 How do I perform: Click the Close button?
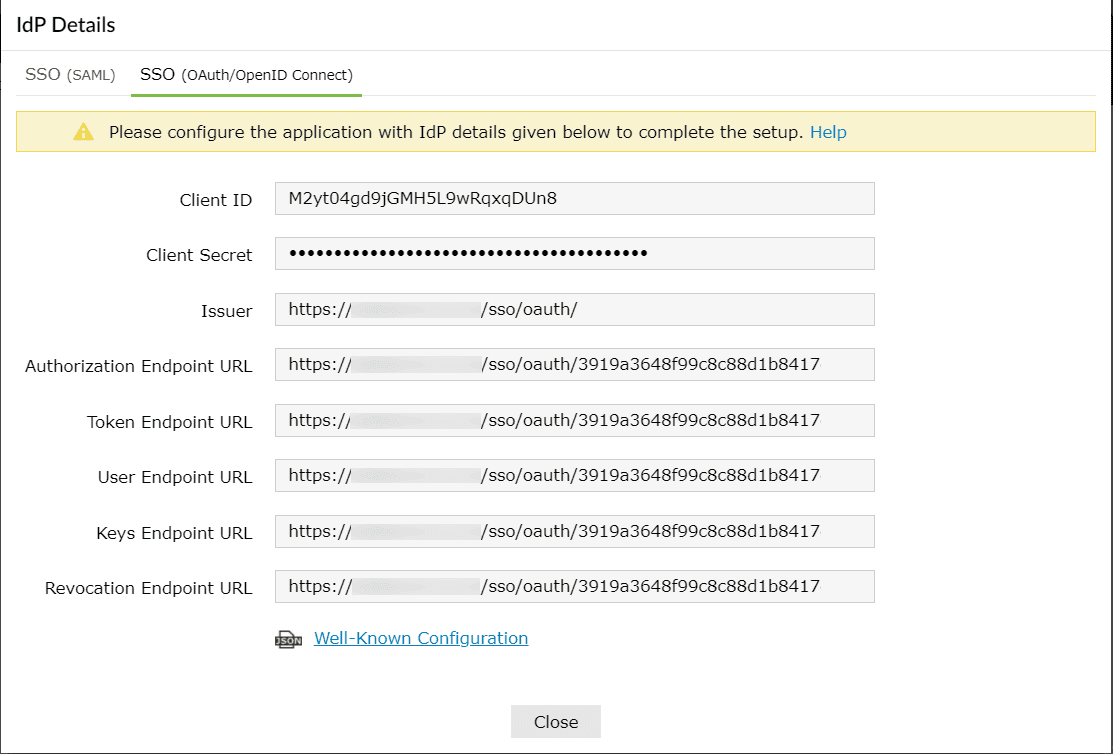point(555,721)
